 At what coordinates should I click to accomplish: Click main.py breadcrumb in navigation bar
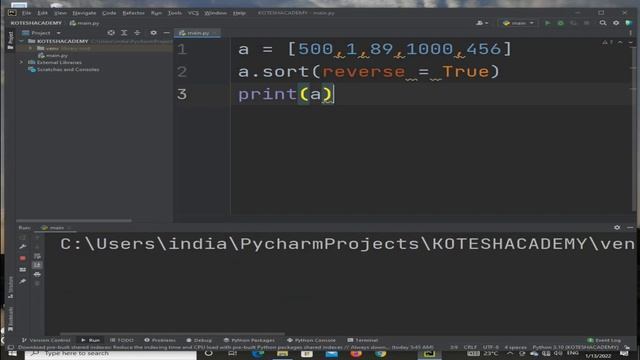click(84, 23)
